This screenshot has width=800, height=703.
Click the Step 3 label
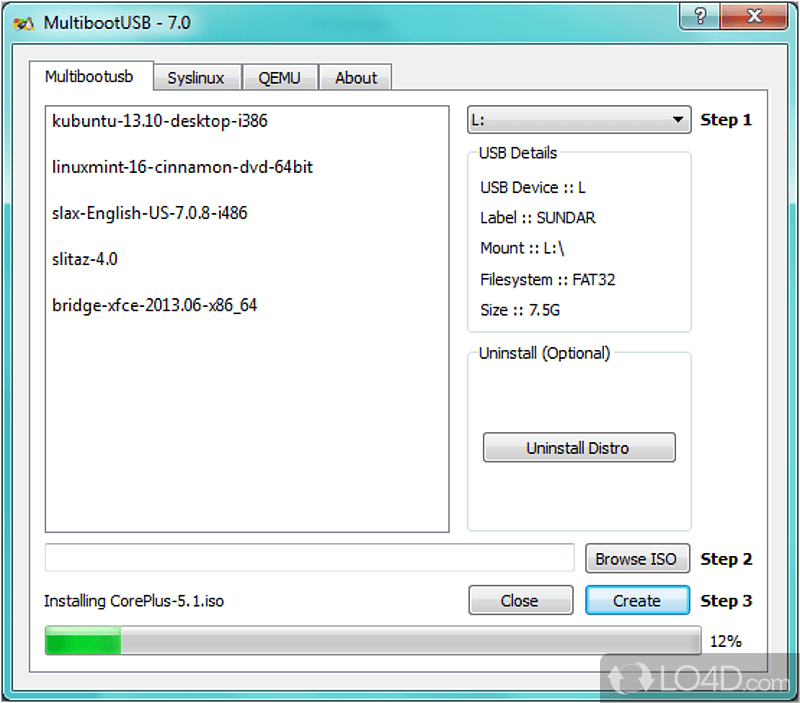726,601
